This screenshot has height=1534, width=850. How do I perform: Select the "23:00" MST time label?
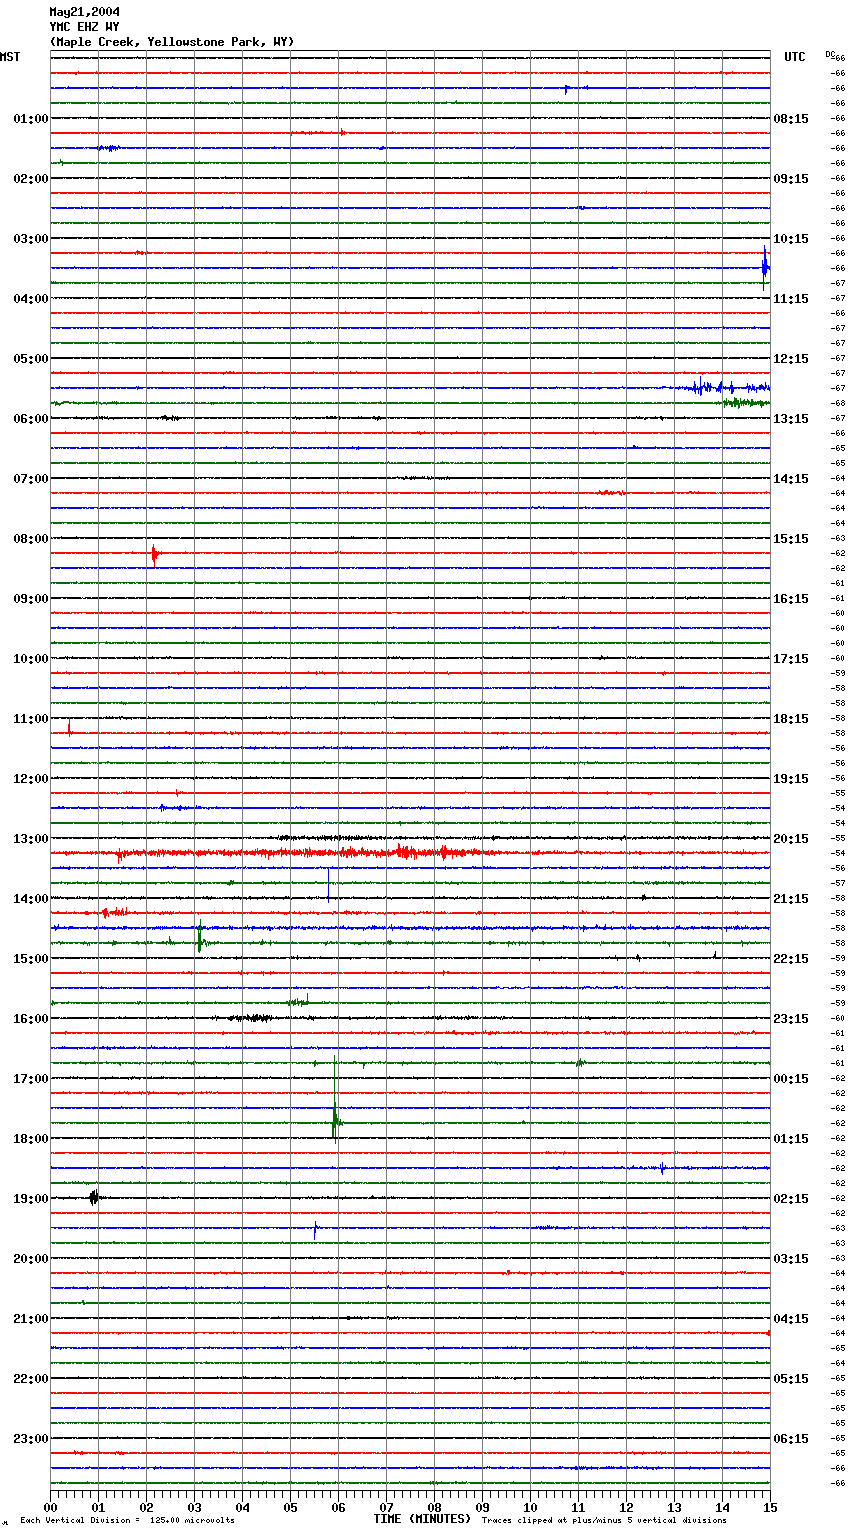(31, 1439)
